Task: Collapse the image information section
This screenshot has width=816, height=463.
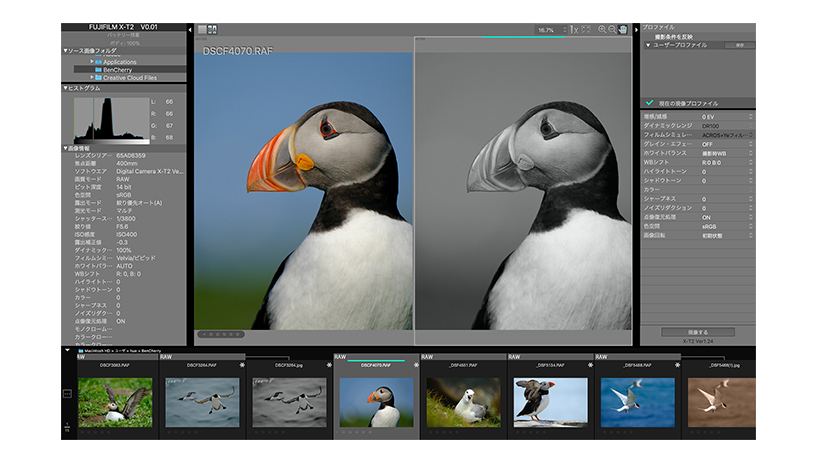Action: [66, 148]
